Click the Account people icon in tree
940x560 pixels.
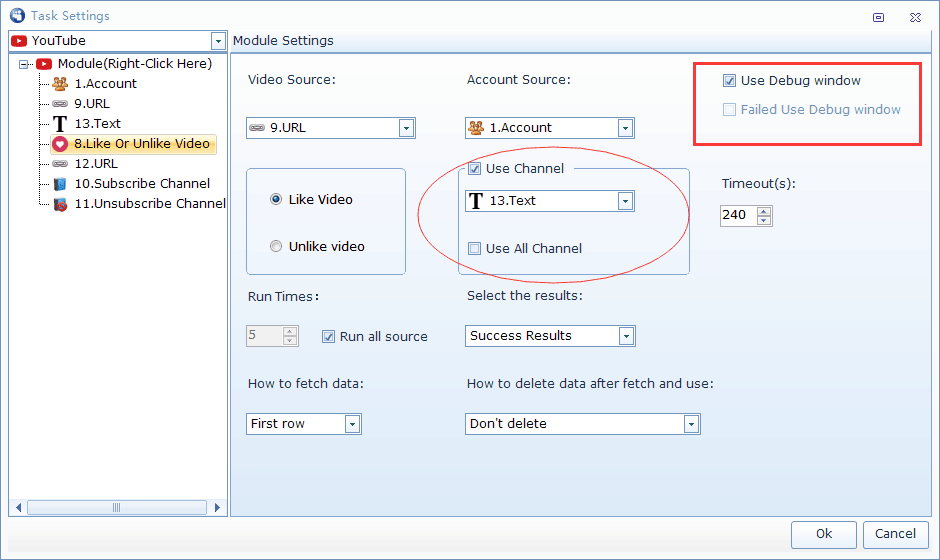[x=60, y=84]
